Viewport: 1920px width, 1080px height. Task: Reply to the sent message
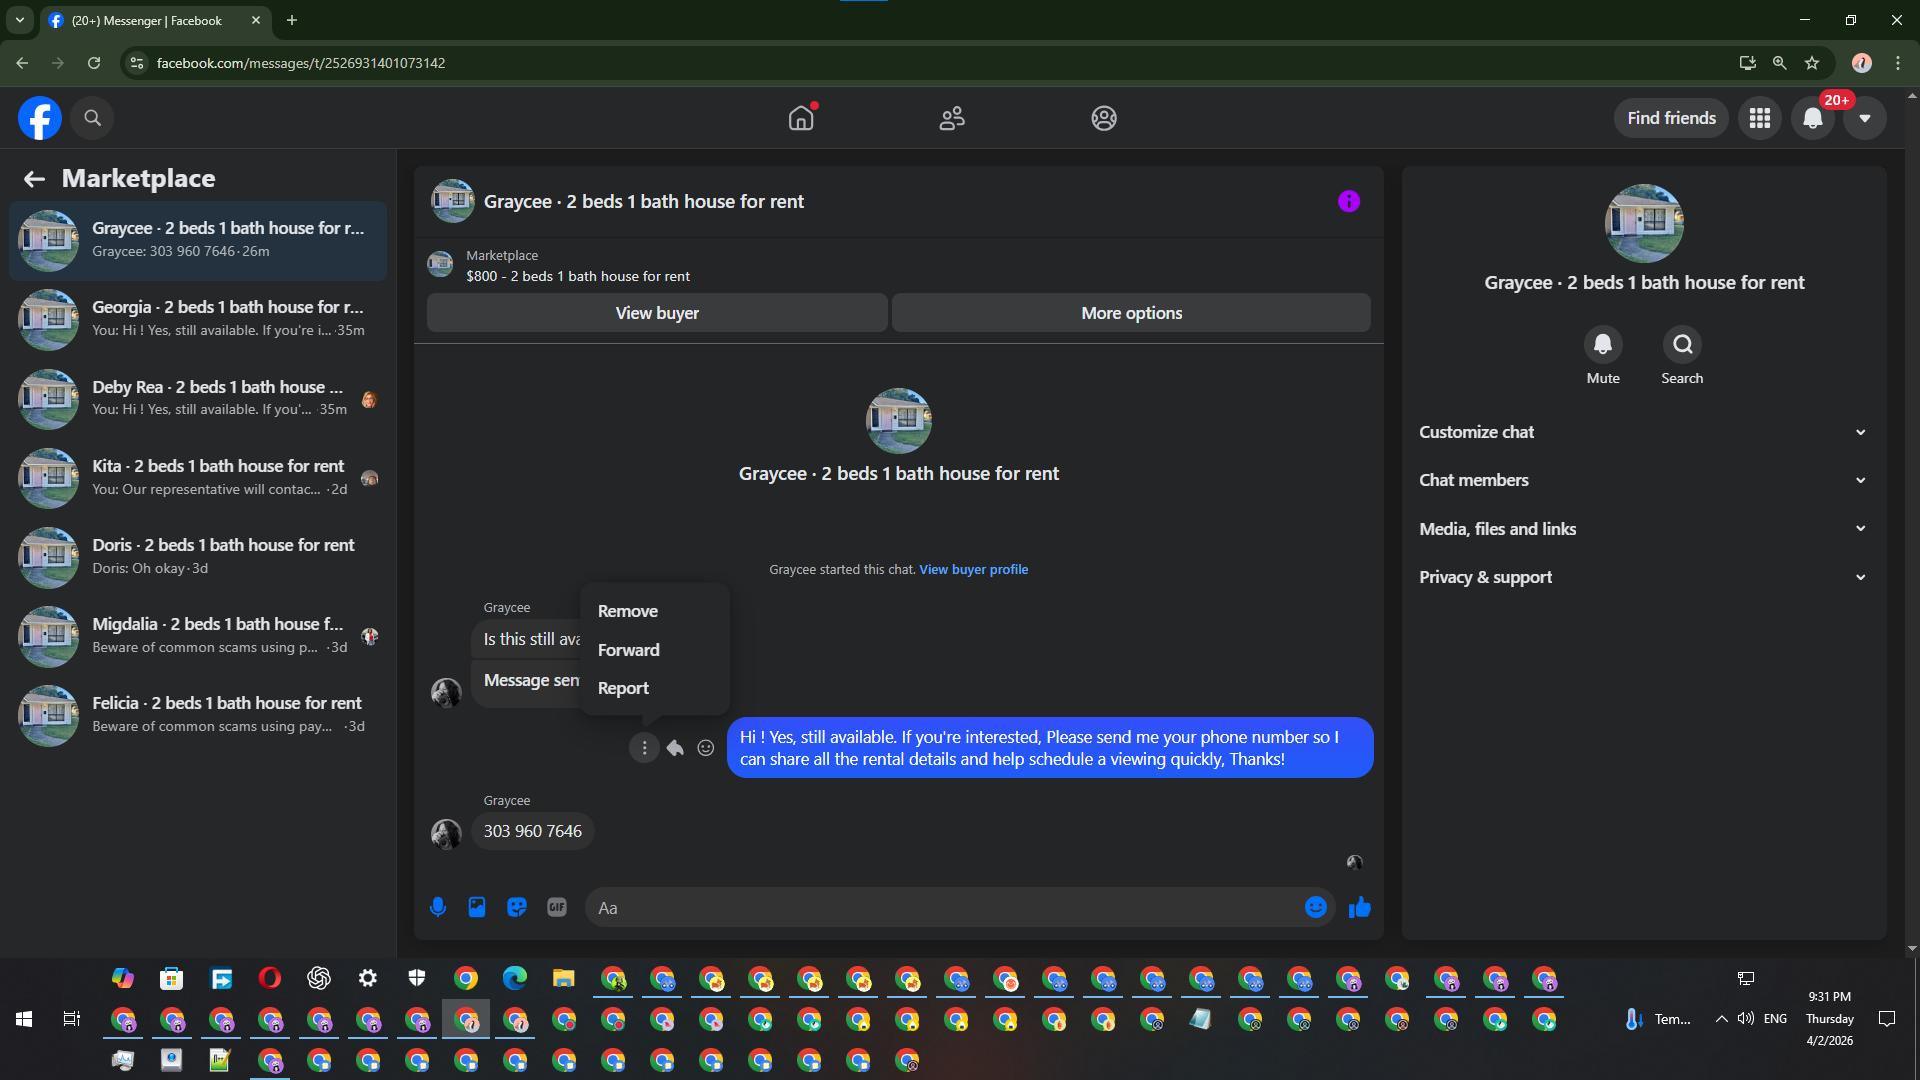(x=675, y=748)
